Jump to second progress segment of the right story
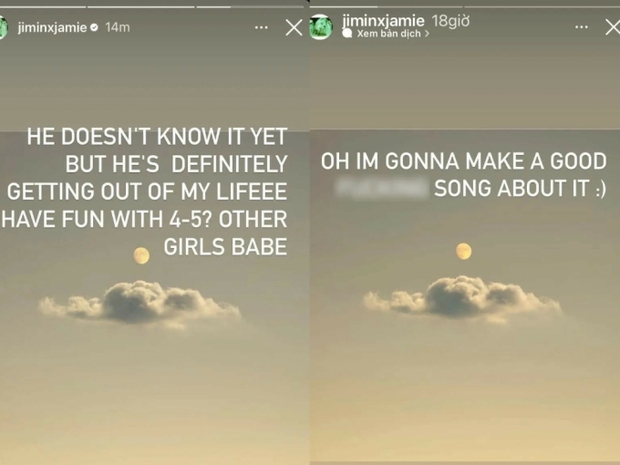Image resolution: width=620 pixels, height=465 pixels. [542, 7]
